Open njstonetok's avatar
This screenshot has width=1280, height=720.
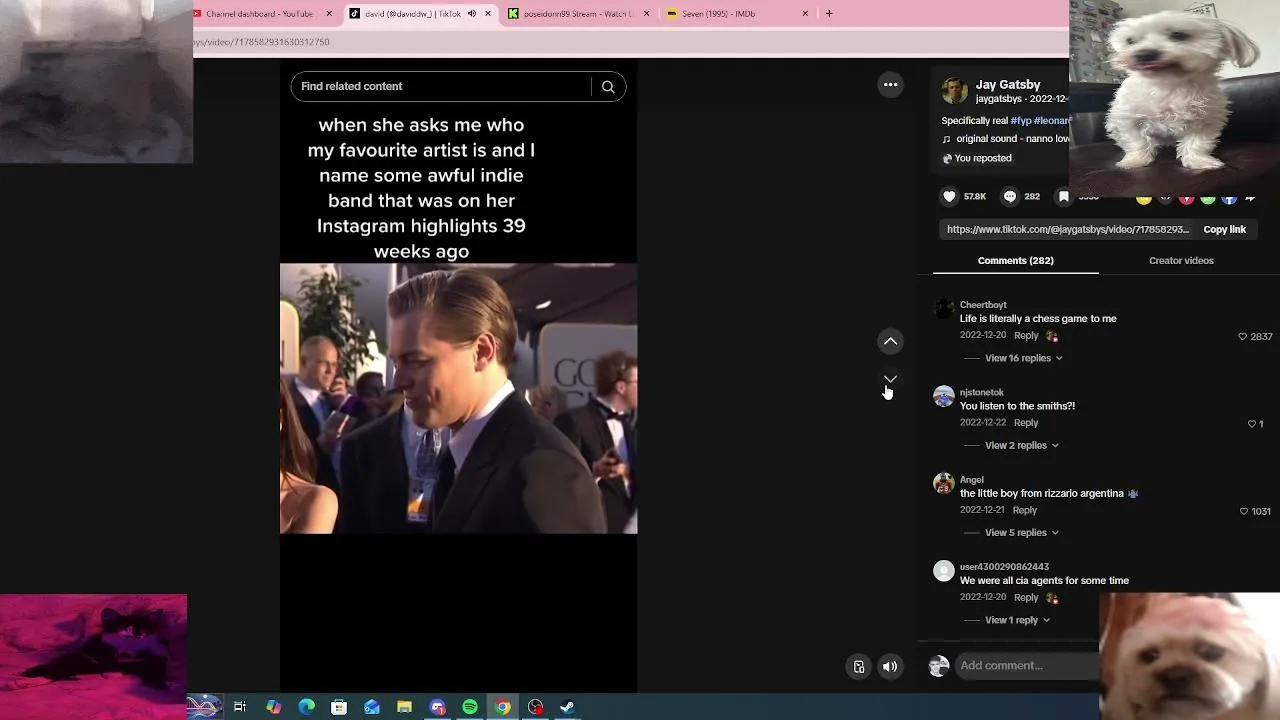point(944,396)
